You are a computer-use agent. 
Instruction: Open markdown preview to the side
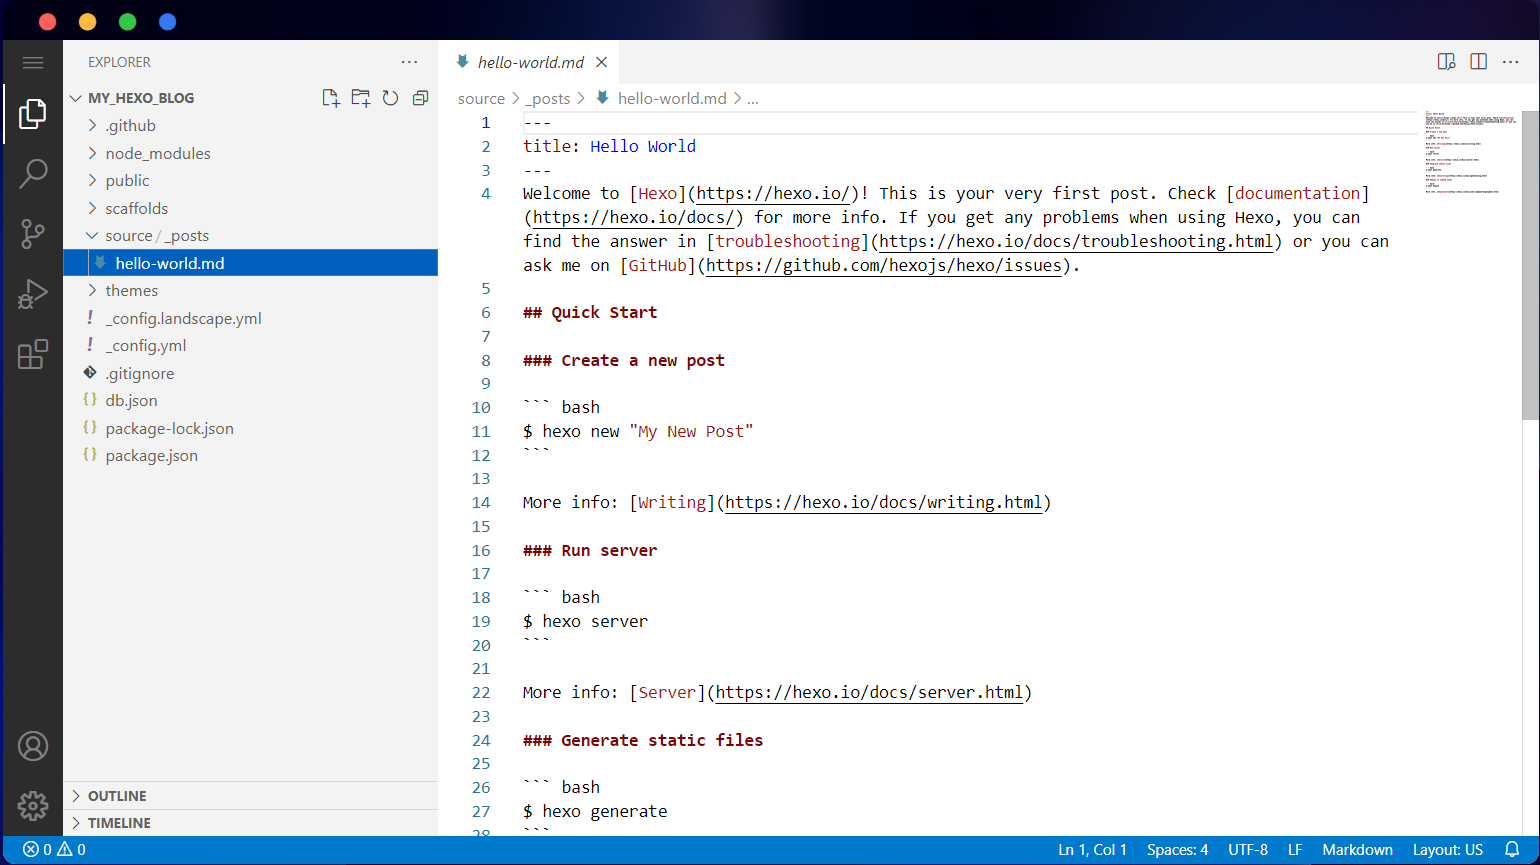1446,62
